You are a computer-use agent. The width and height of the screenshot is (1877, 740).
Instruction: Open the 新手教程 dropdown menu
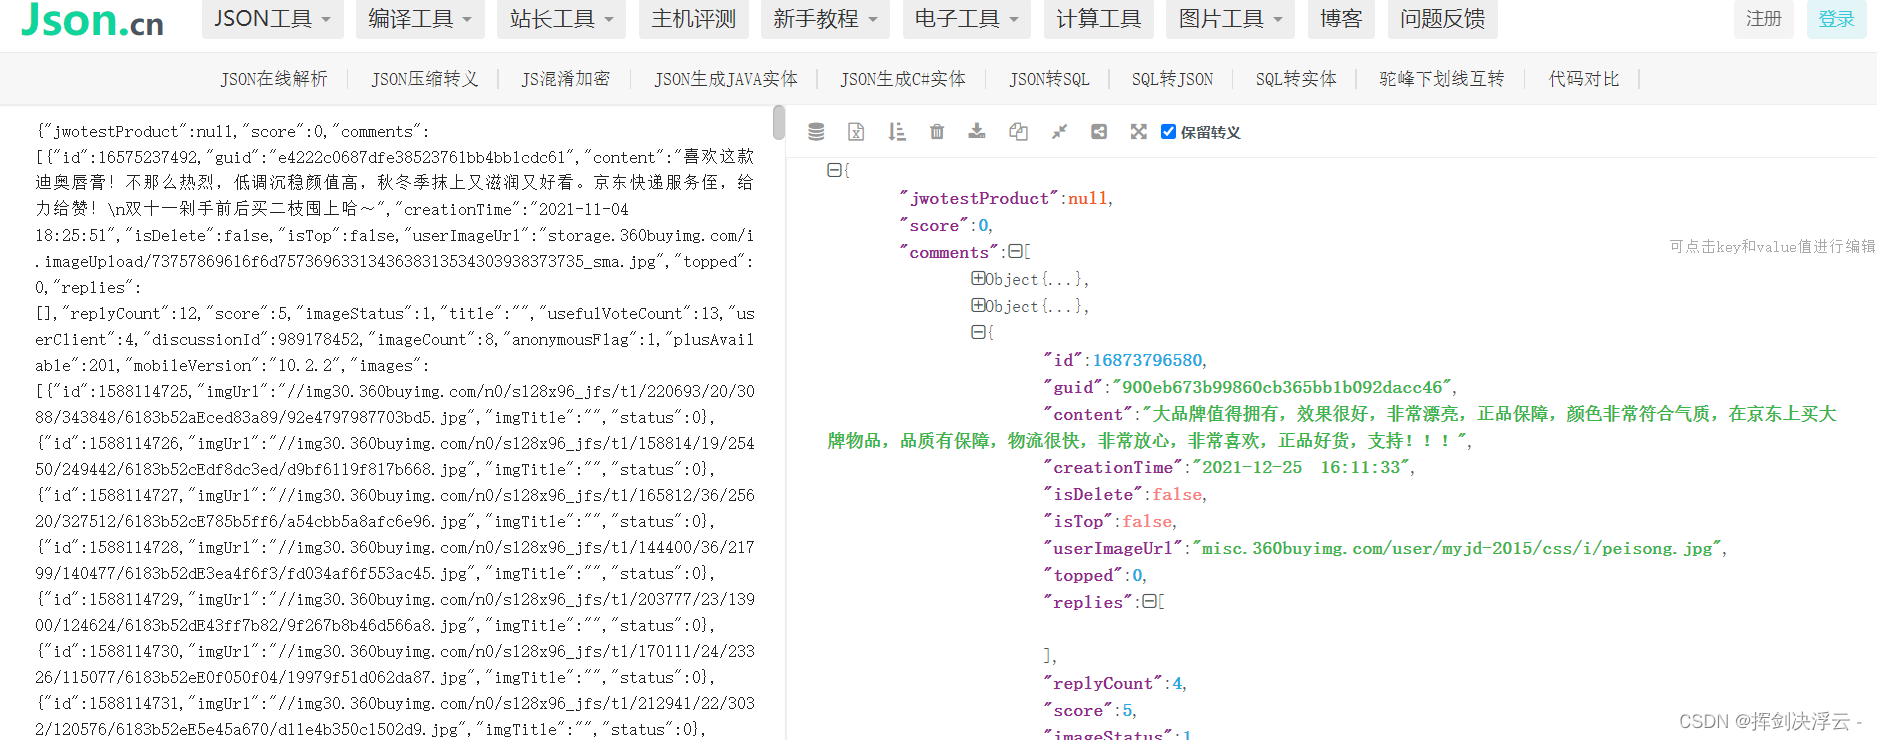click(x=825, y=19)
